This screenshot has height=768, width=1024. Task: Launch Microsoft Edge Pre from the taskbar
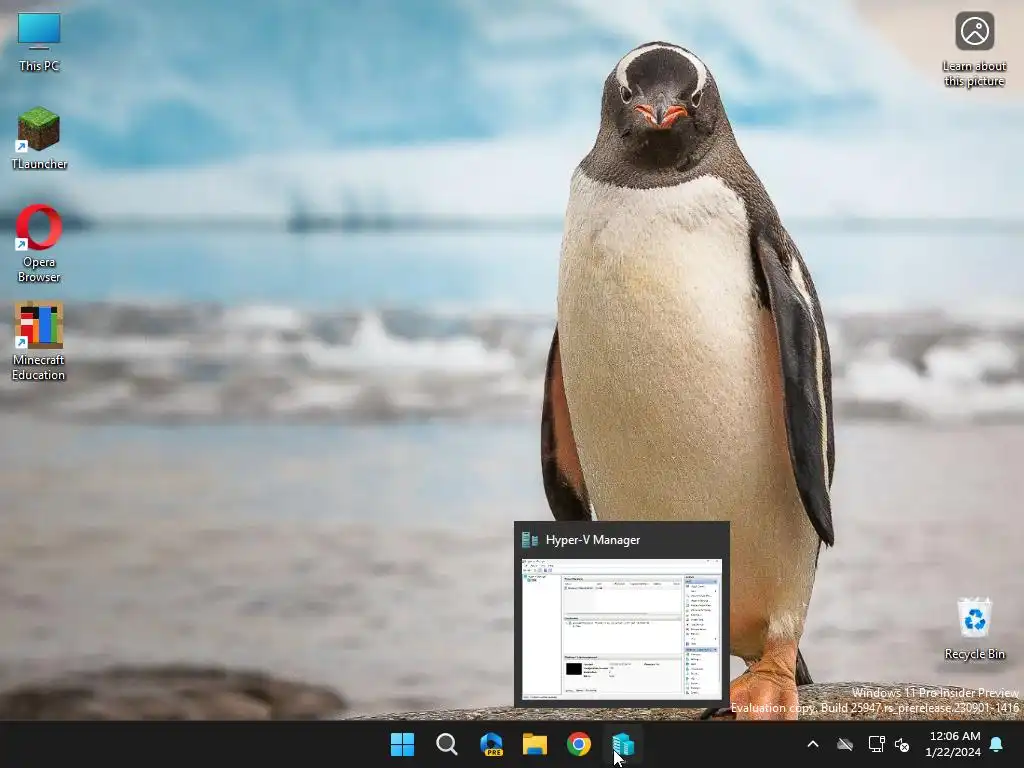(491, 744)
